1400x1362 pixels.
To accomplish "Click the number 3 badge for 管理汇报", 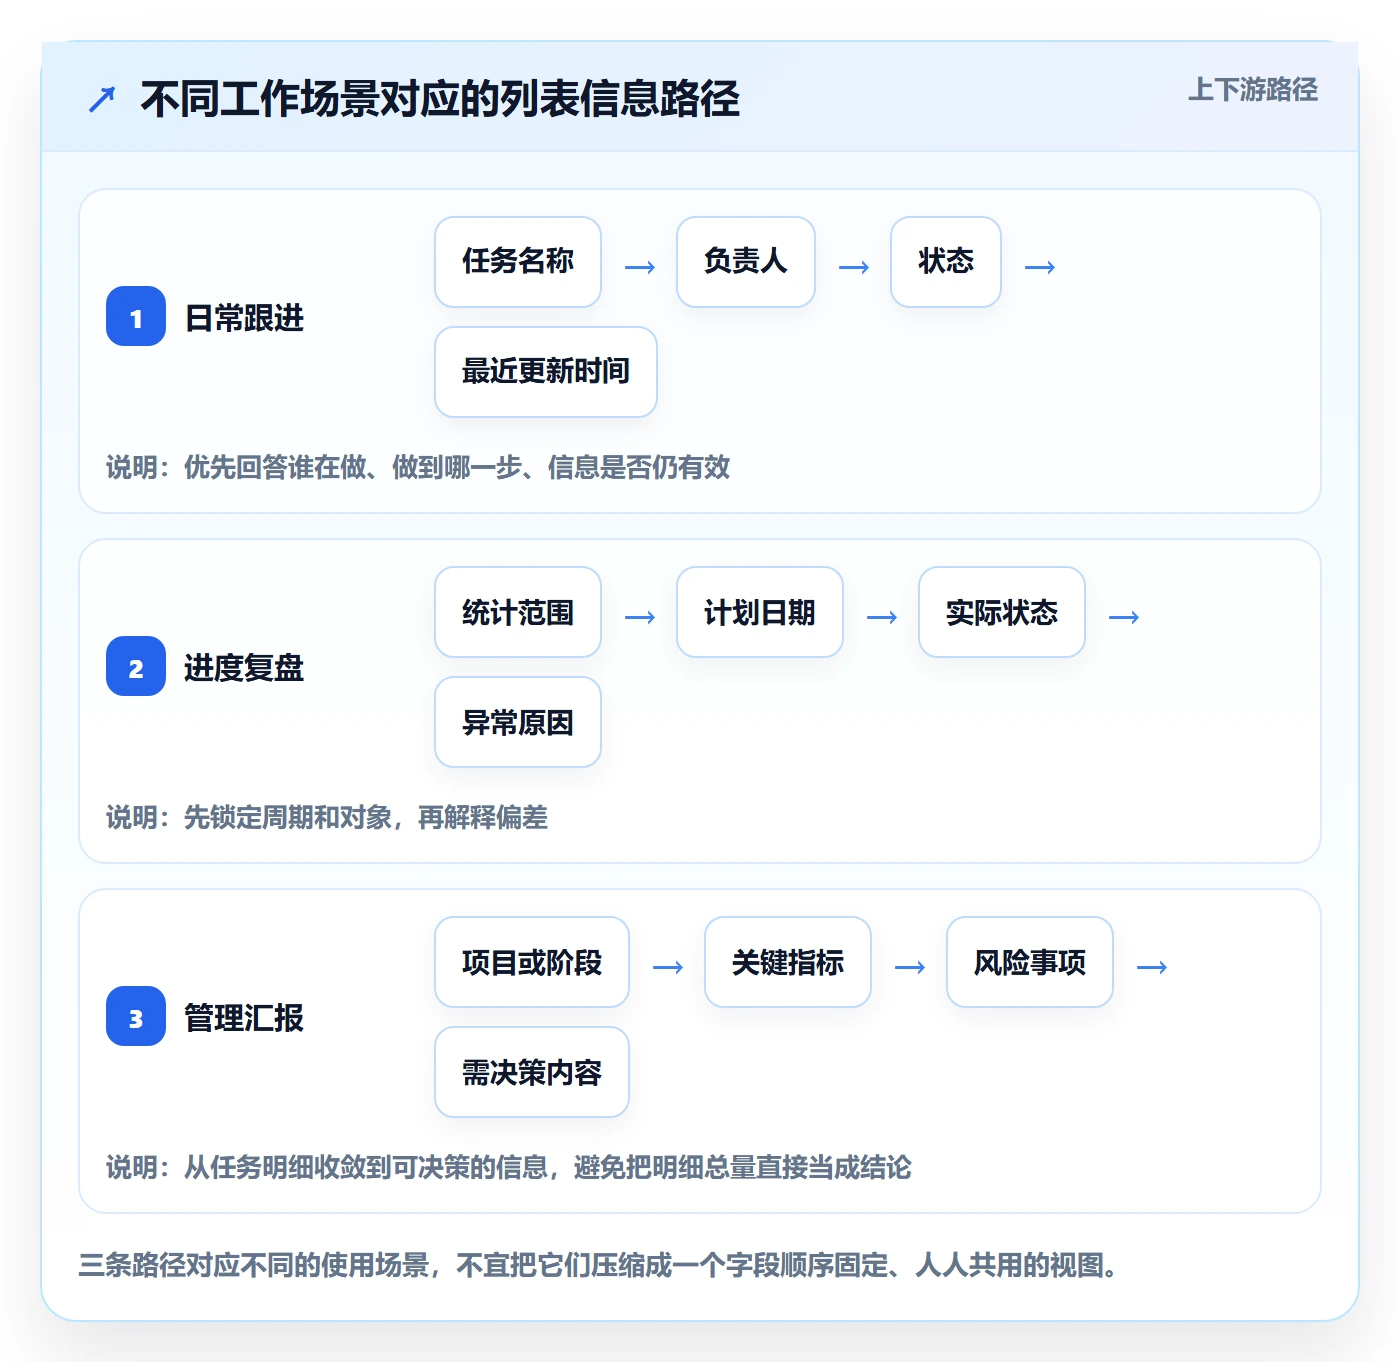I will [x=136, y=1016].
